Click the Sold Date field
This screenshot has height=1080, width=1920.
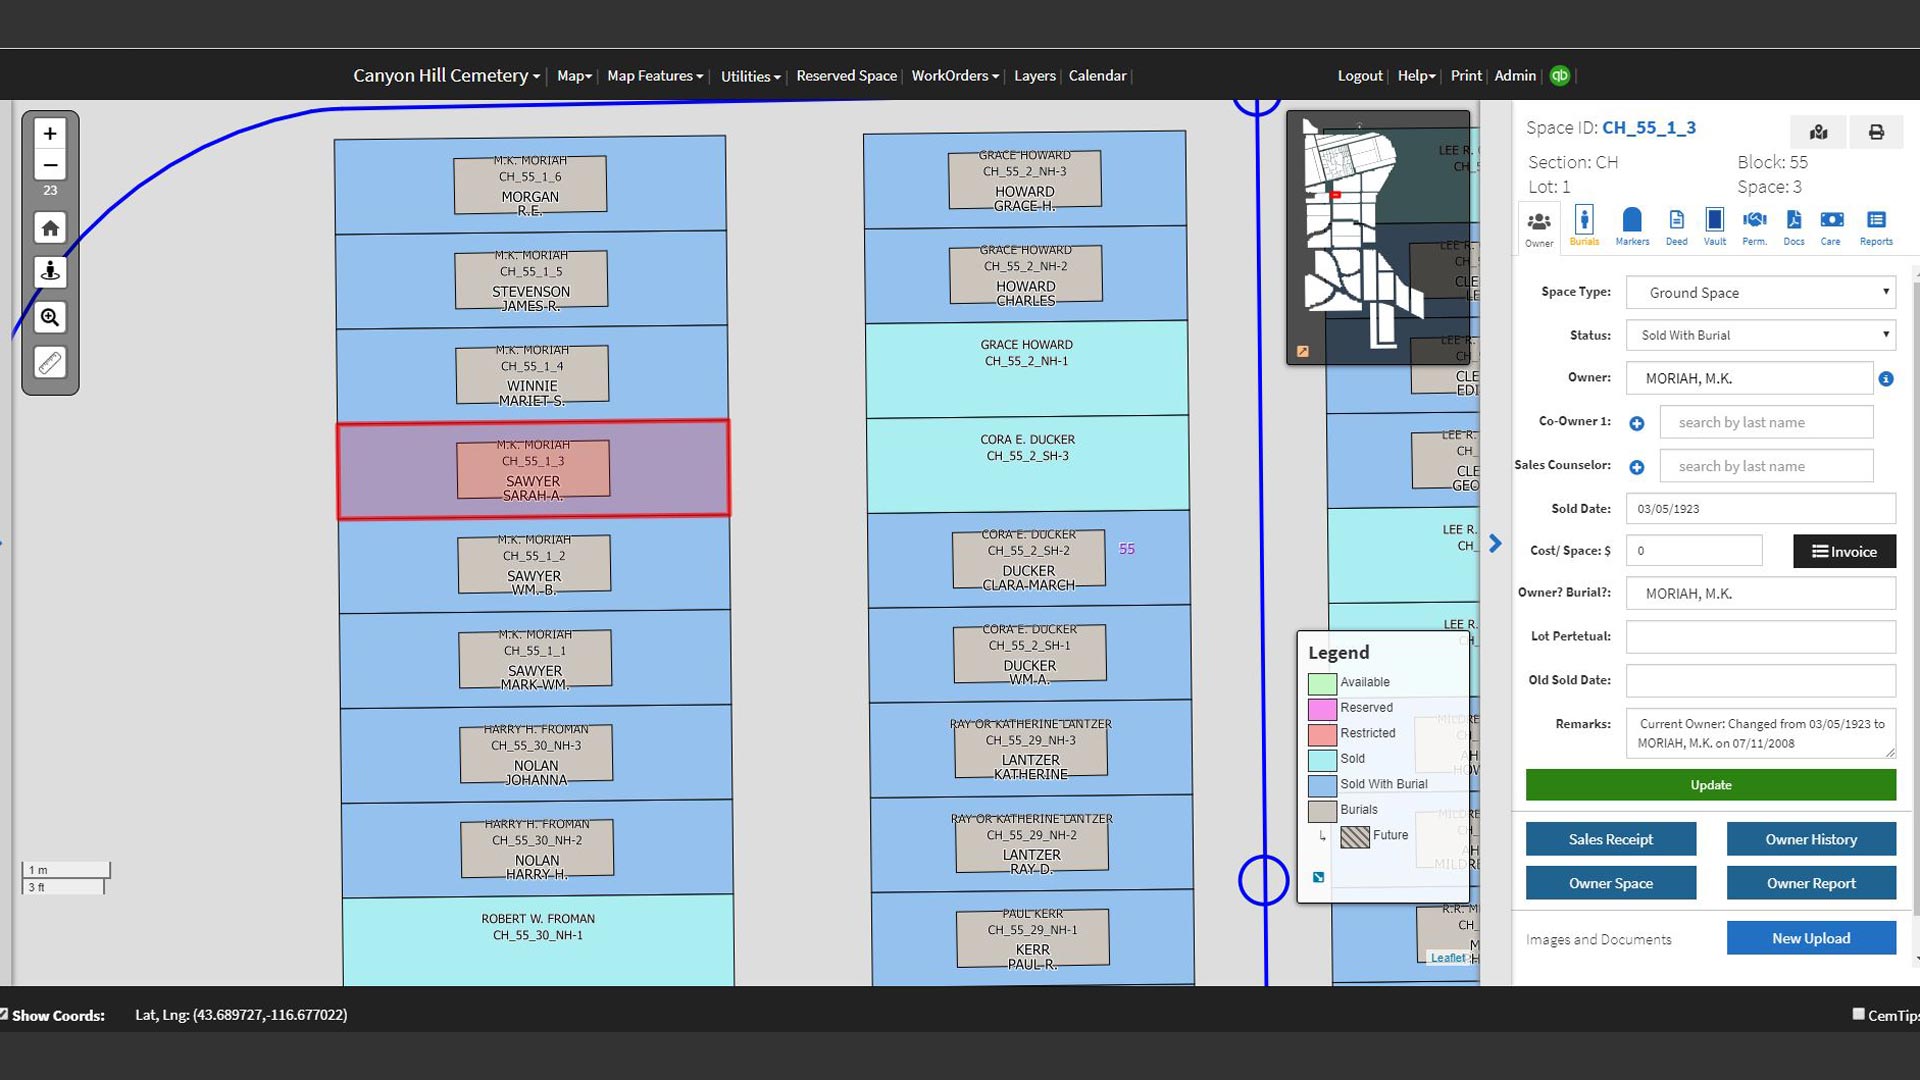point(1761,508)
